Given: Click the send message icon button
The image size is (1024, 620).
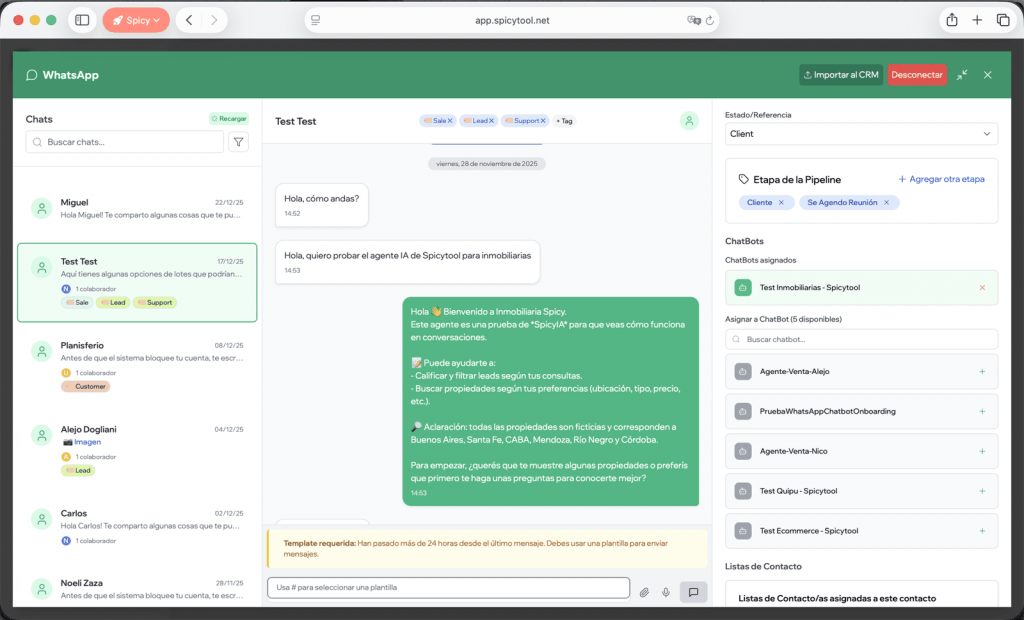Looking at the screenshot, I should (x=692, y=592).
